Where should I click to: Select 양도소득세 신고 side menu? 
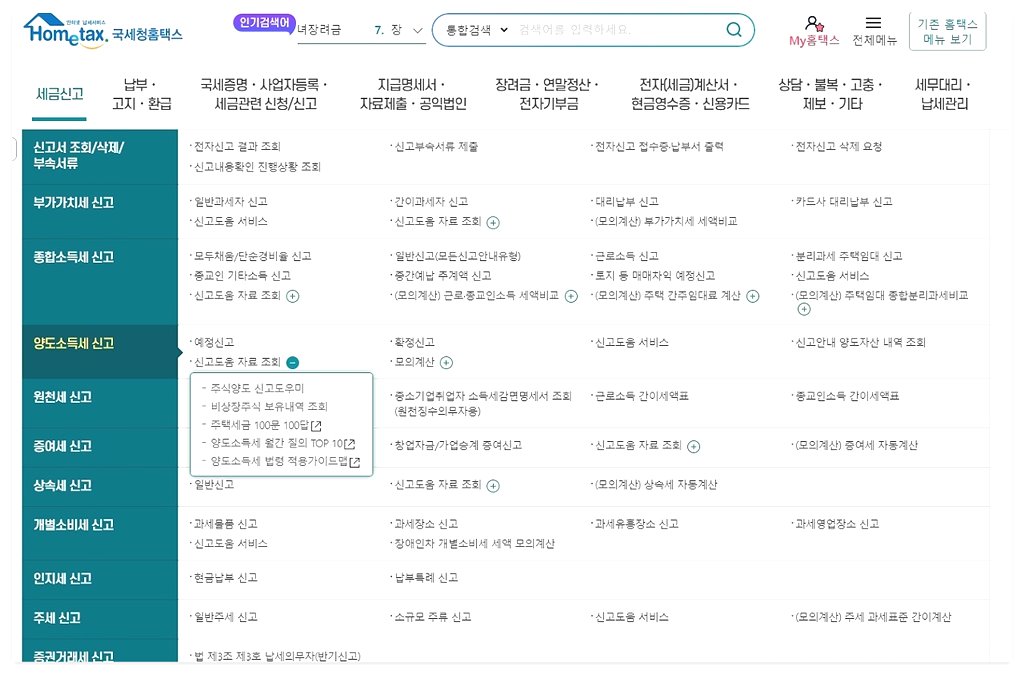[x=100, y=351]
